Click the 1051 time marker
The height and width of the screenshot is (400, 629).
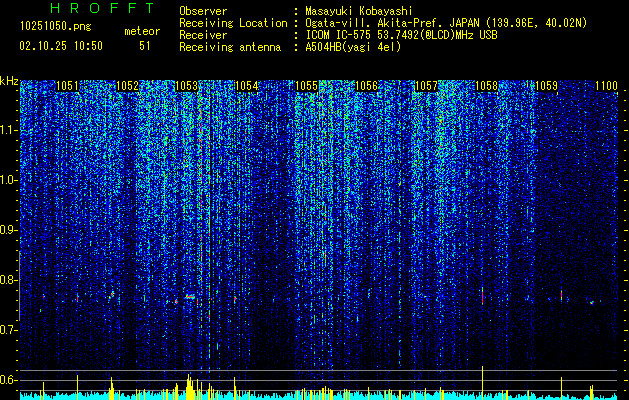point(67,86)
